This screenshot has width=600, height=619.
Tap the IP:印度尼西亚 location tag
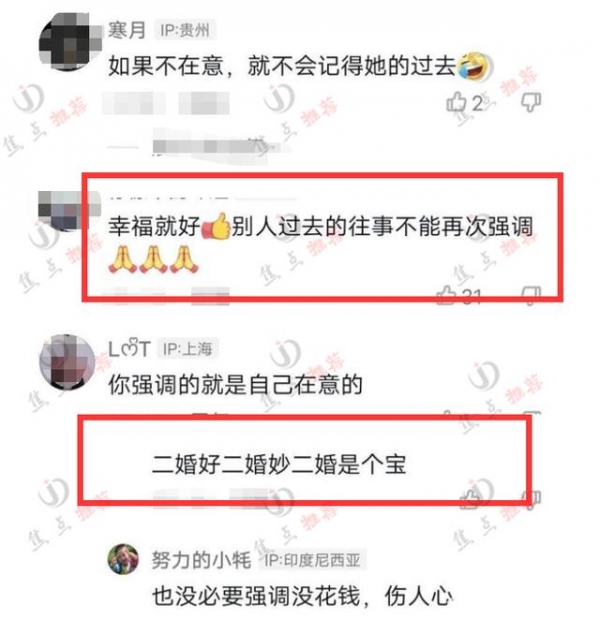tap(312, 560)
